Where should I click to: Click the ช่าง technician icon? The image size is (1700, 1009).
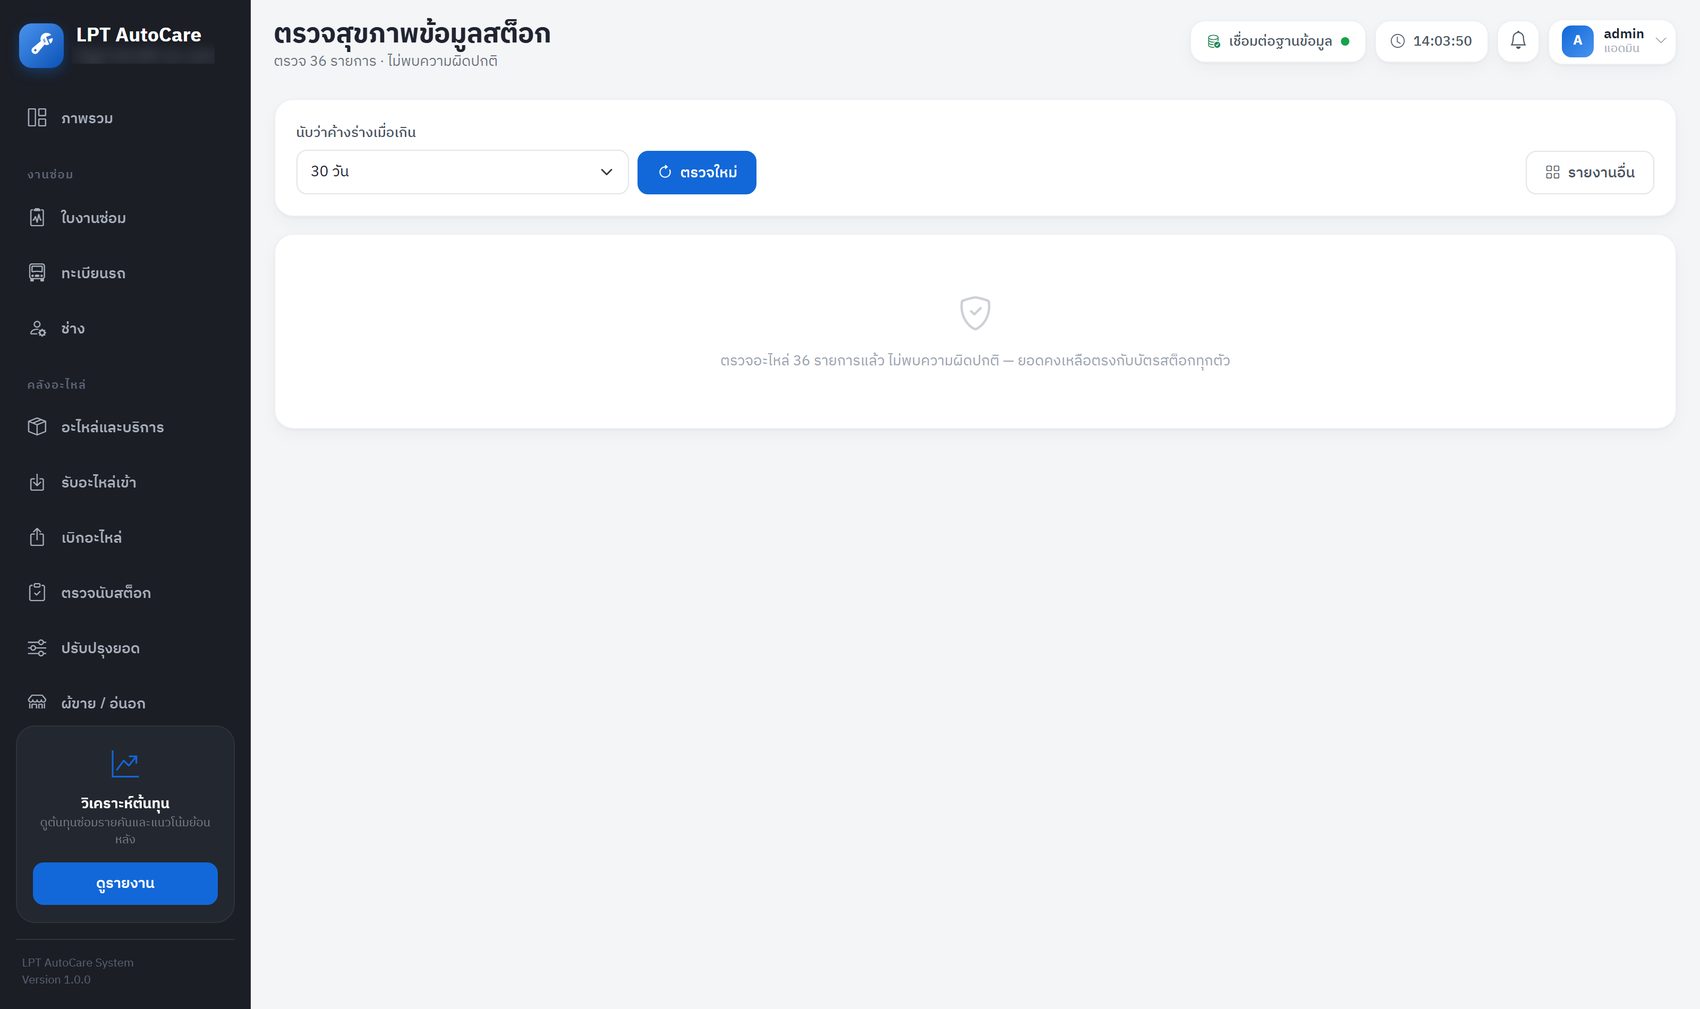[37, 328]
